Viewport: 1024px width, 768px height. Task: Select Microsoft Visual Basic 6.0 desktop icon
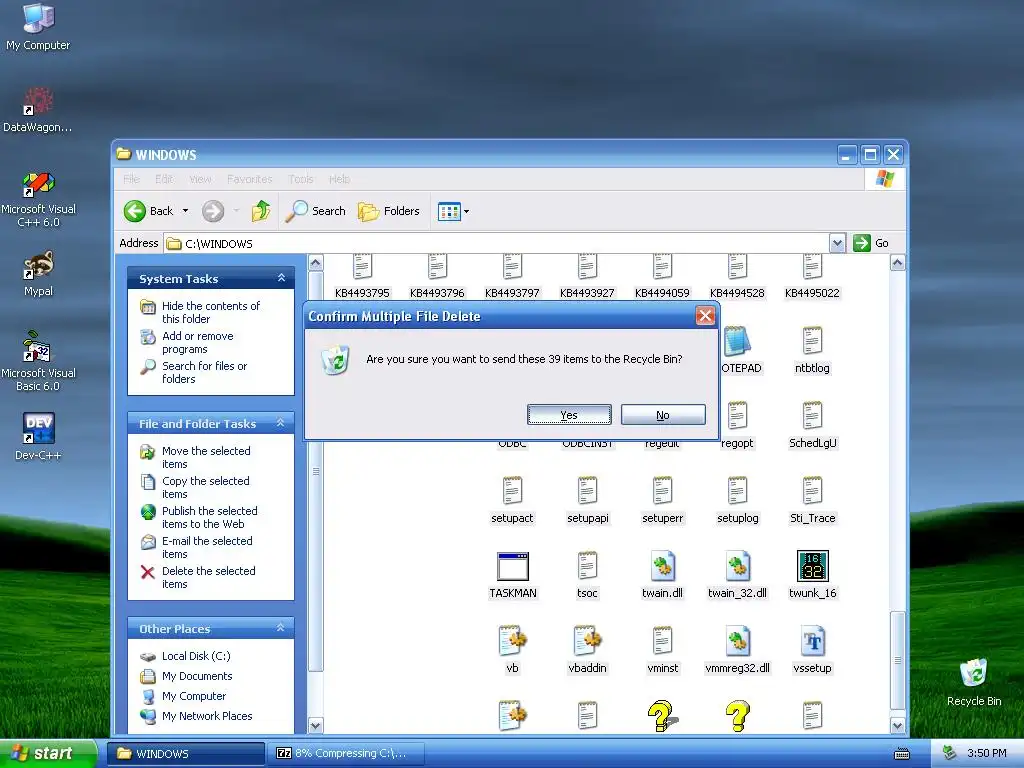pyautogui.click(x=37, y=346)
